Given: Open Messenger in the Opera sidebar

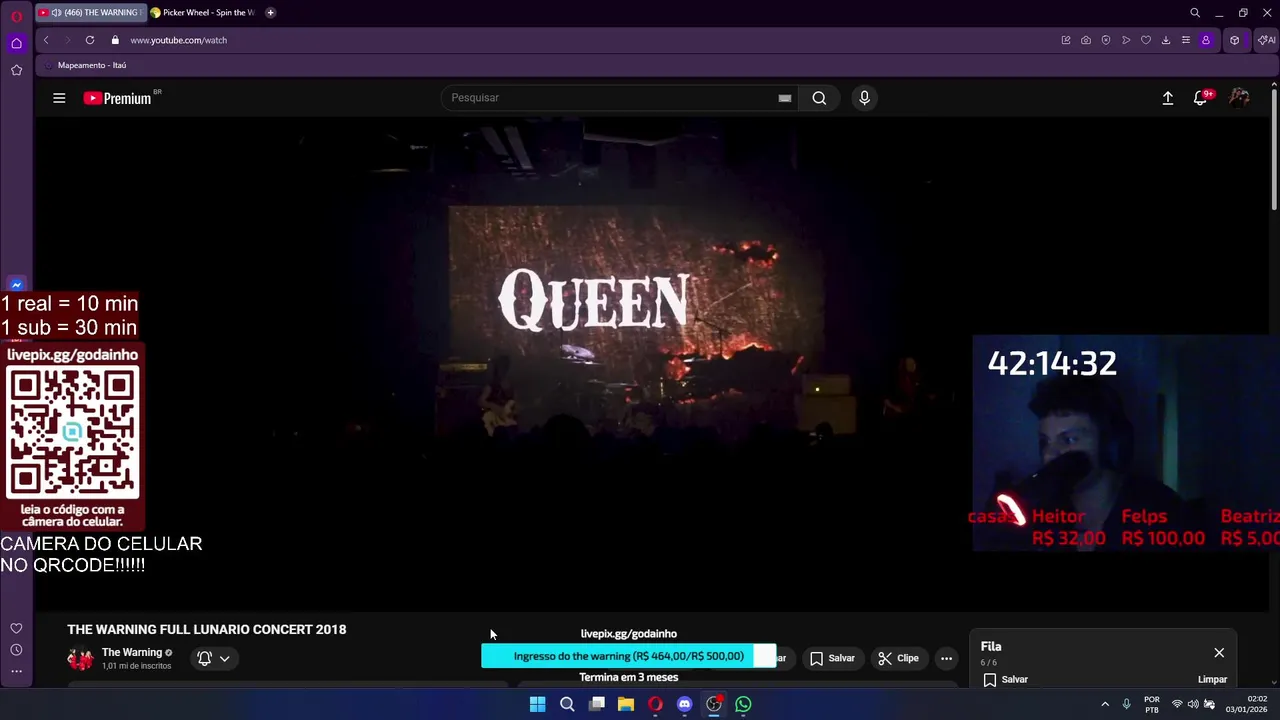Looking at the screenshot, I should coord(16,285).
